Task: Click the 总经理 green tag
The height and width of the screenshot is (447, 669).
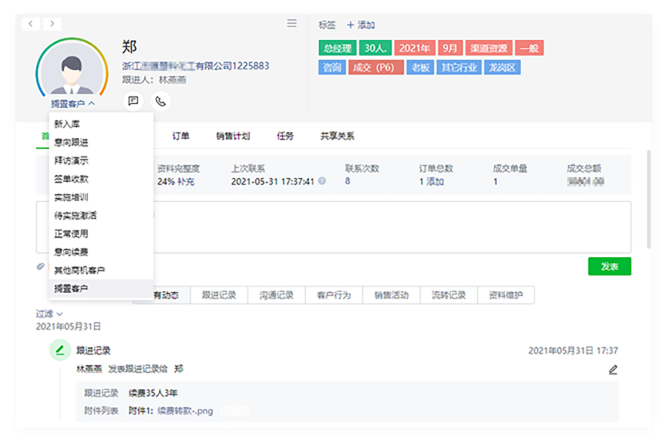Action: pos(335,48)
